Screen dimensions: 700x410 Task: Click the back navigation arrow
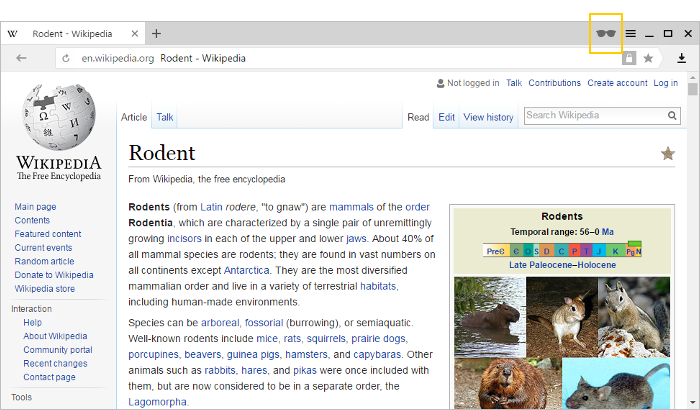[x=21, y=58]
